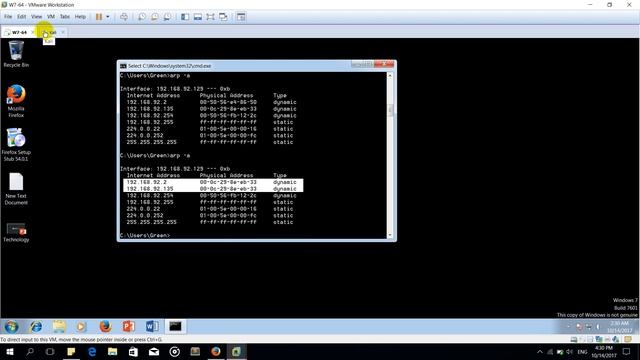Click ENG language indicator
Screen dimensions: 640x360
582,351
